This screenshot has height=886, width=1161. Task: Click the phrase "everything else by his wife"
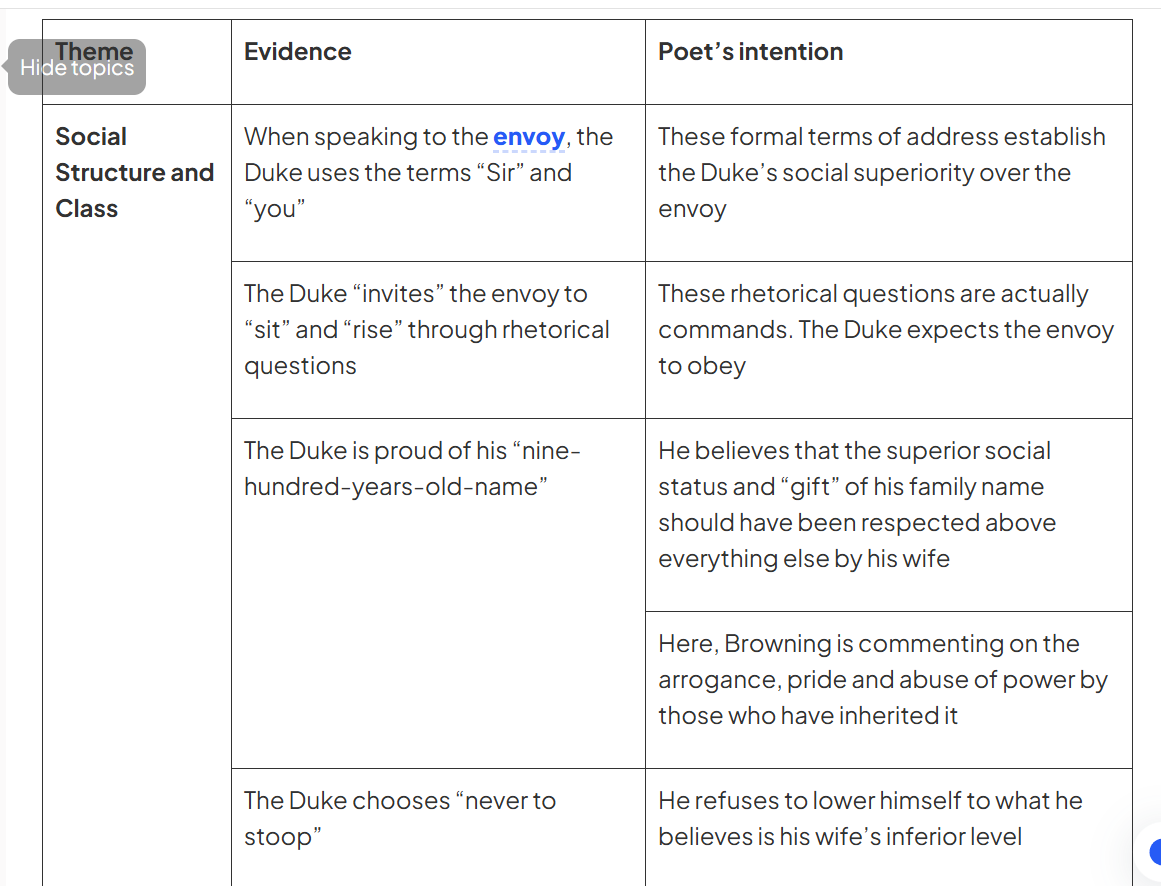[803, 559]
